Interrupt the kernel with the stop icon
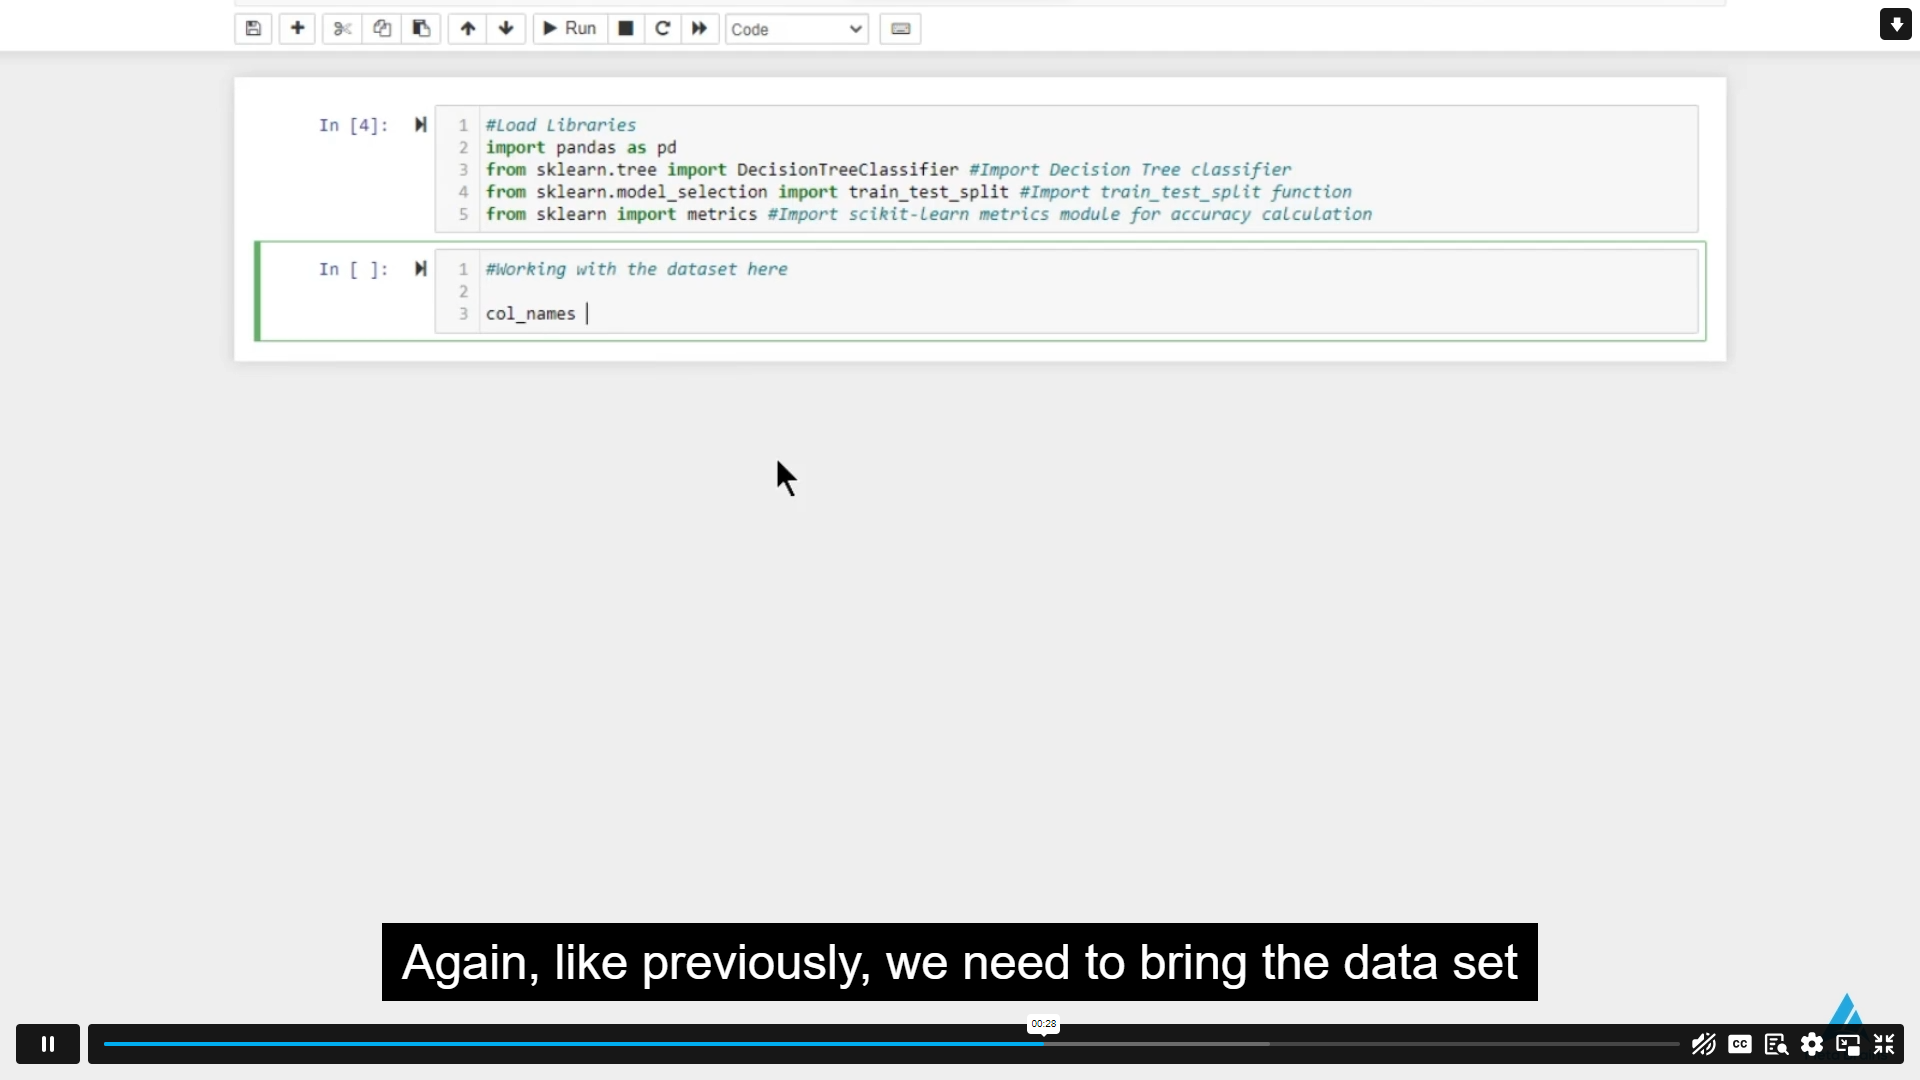The image size is (1920, 1080). pos(625,28)
